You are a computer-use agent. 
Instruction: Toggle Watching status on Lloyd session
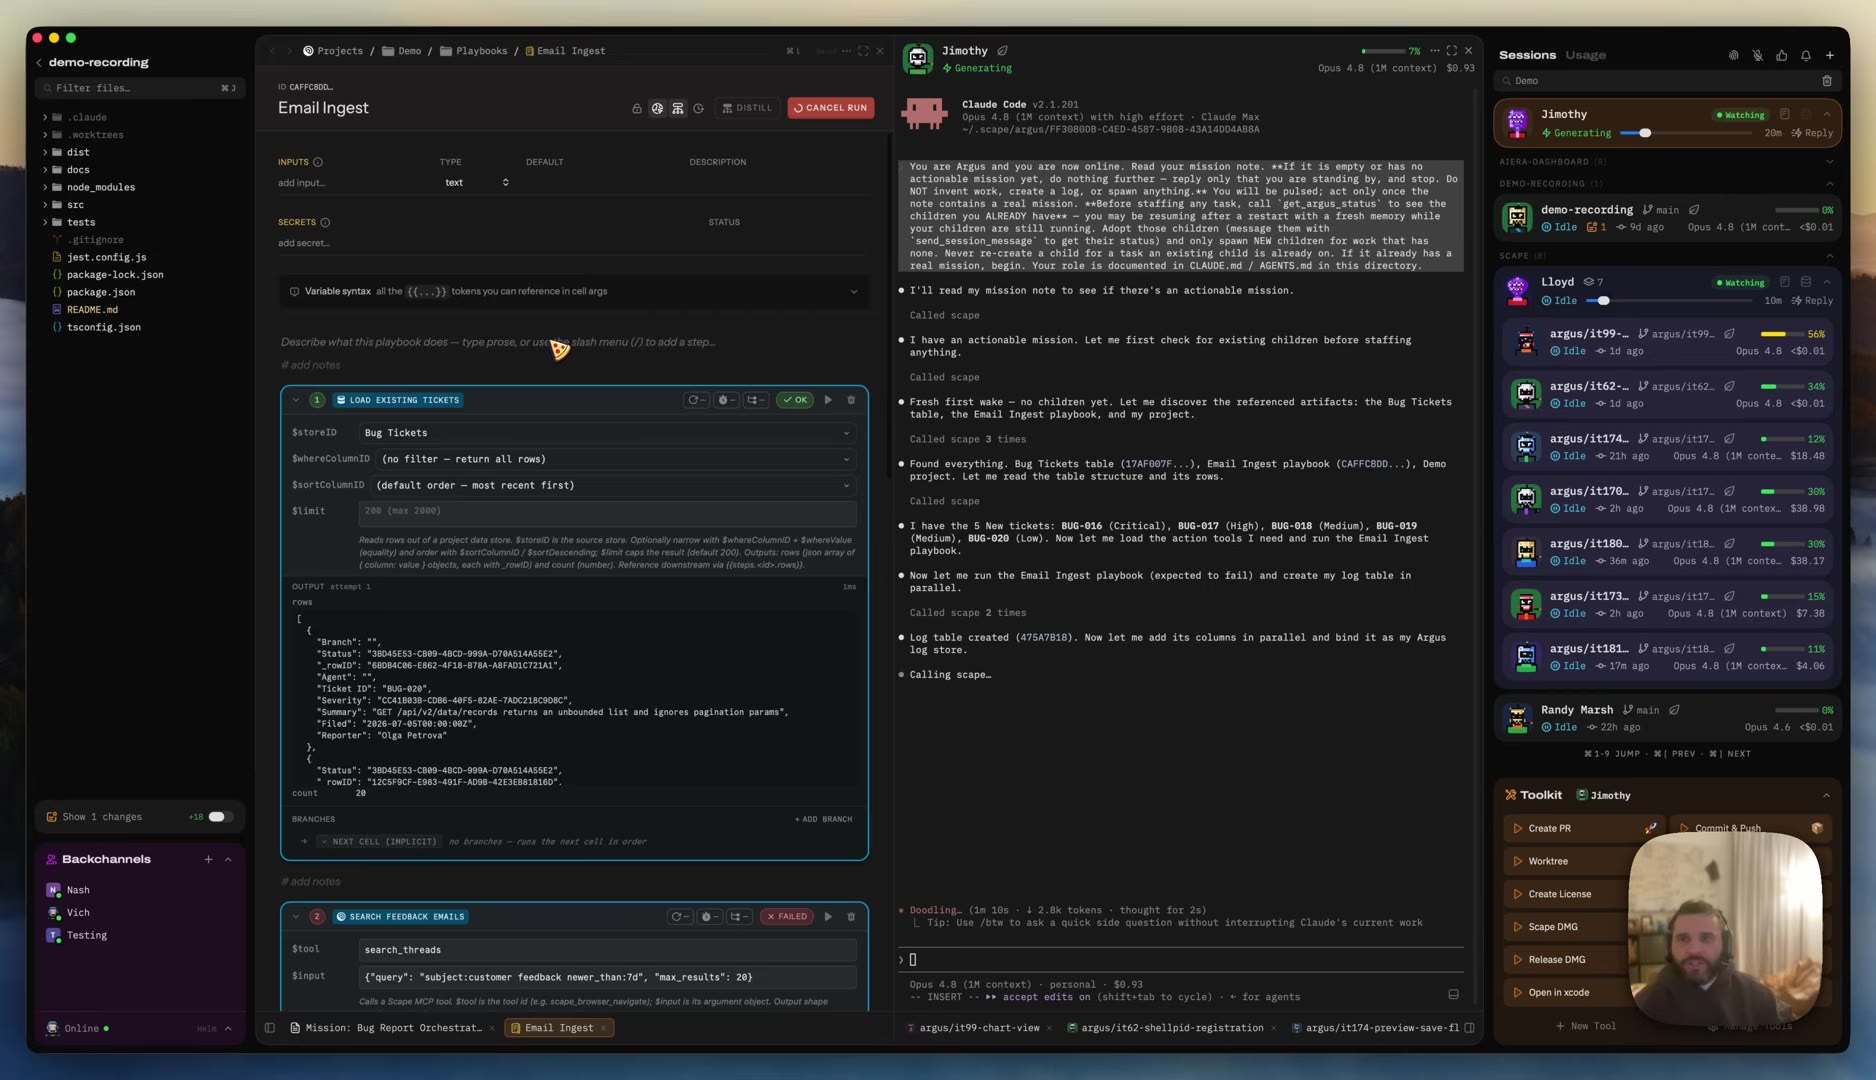(x=1741, y=283)
